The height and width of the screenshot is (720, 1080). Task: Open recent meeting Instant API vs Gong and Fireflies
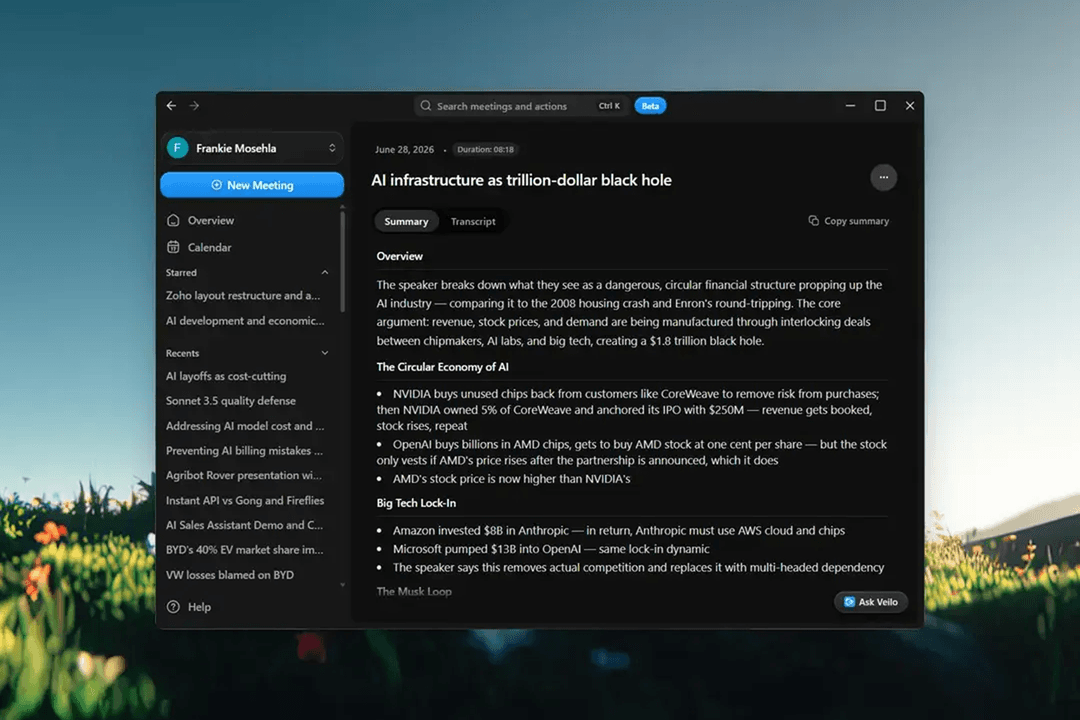pos(245,500)
